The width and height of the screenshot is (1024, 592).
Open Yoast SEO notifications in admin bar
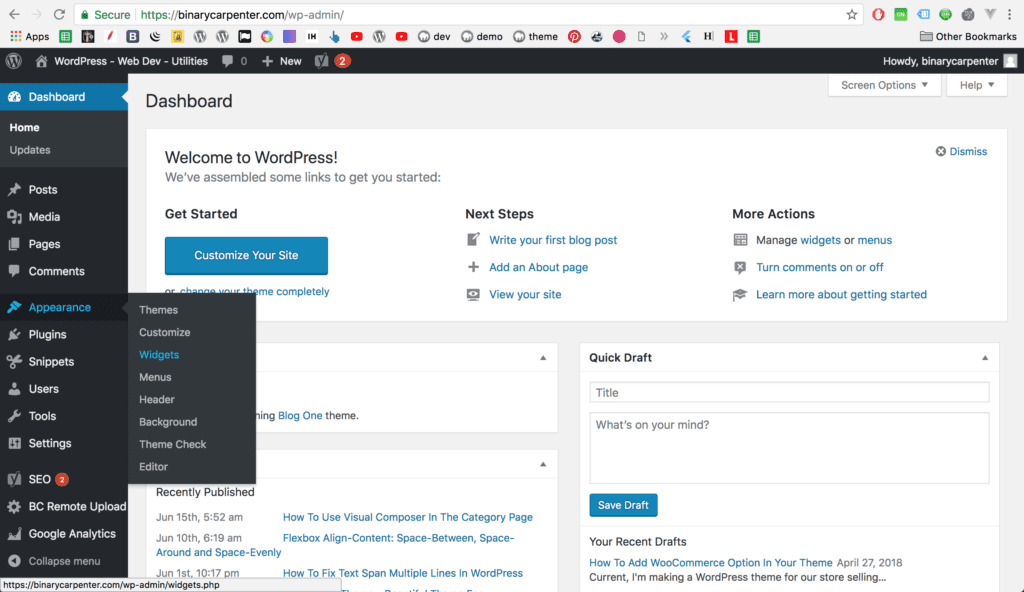pos(332,61)
